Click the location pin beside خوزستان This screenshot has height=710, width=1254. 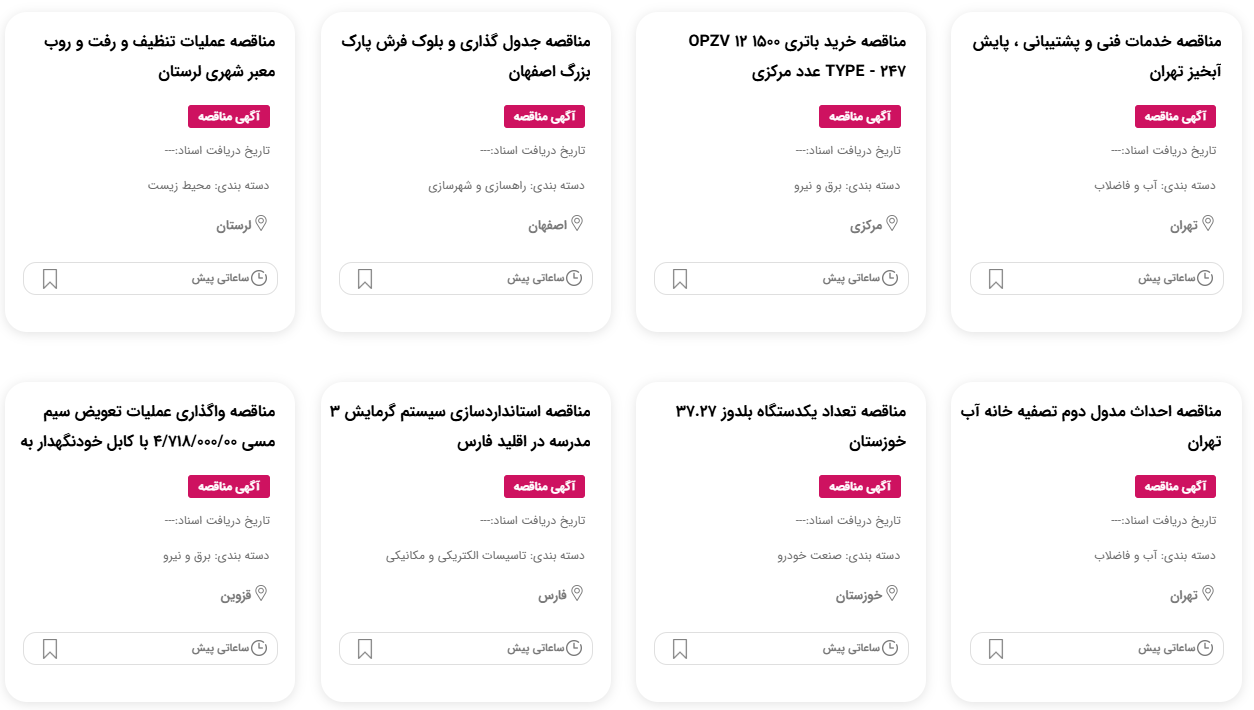(x=892, y=594)
